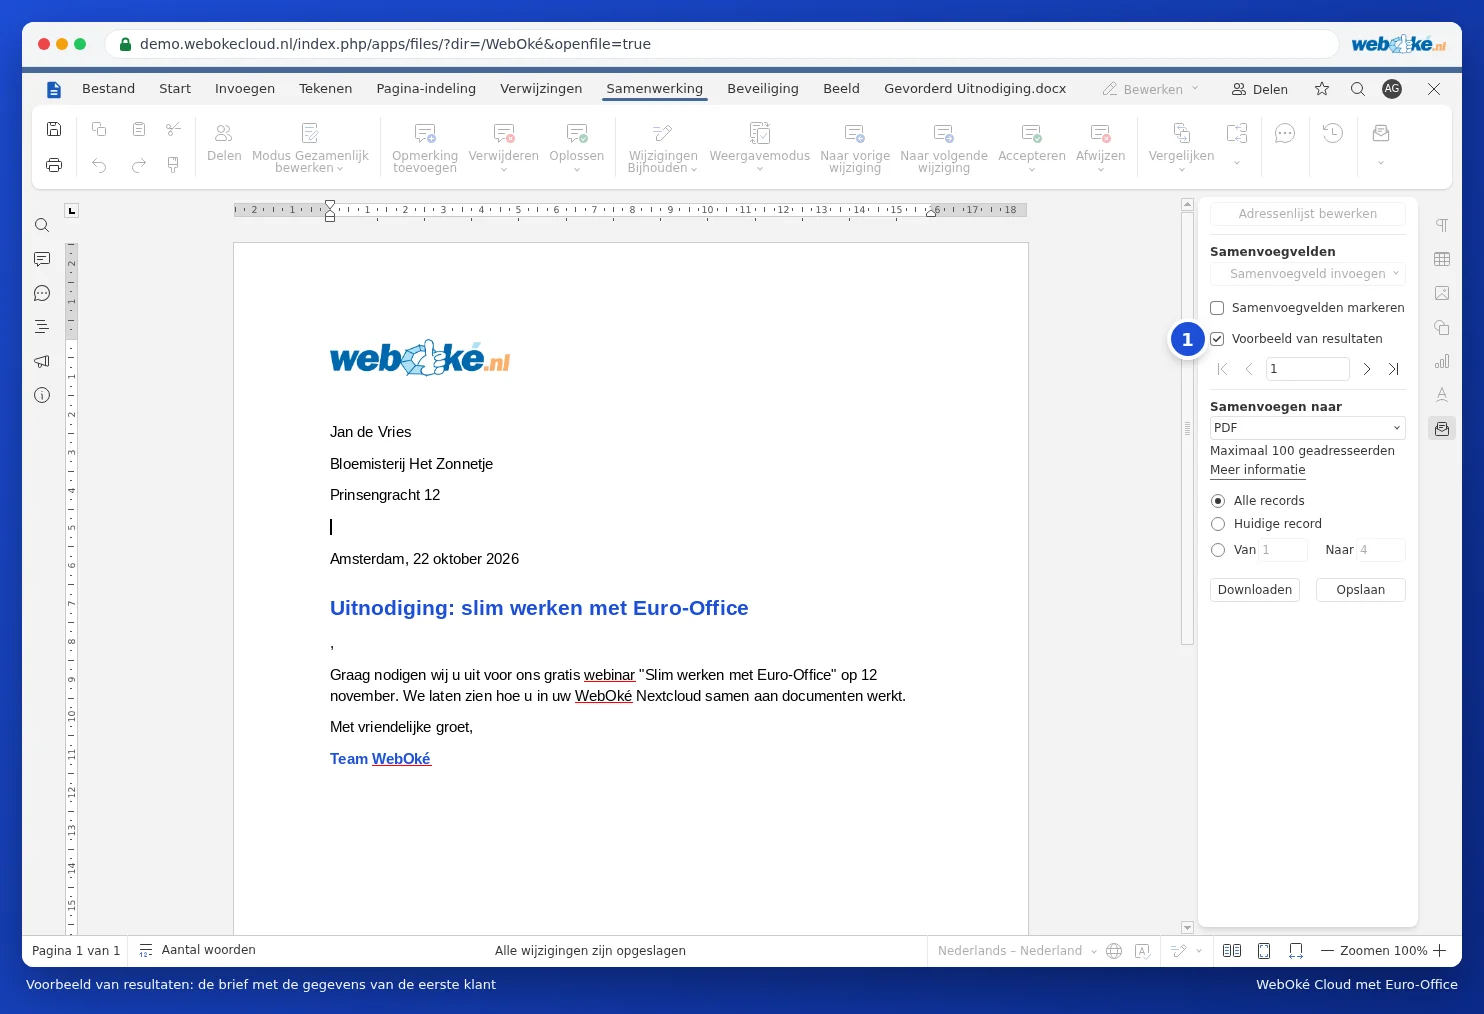Click the version history clock icon
The width and height of the screenshot is (1484, 1014).
point(1333,133)
